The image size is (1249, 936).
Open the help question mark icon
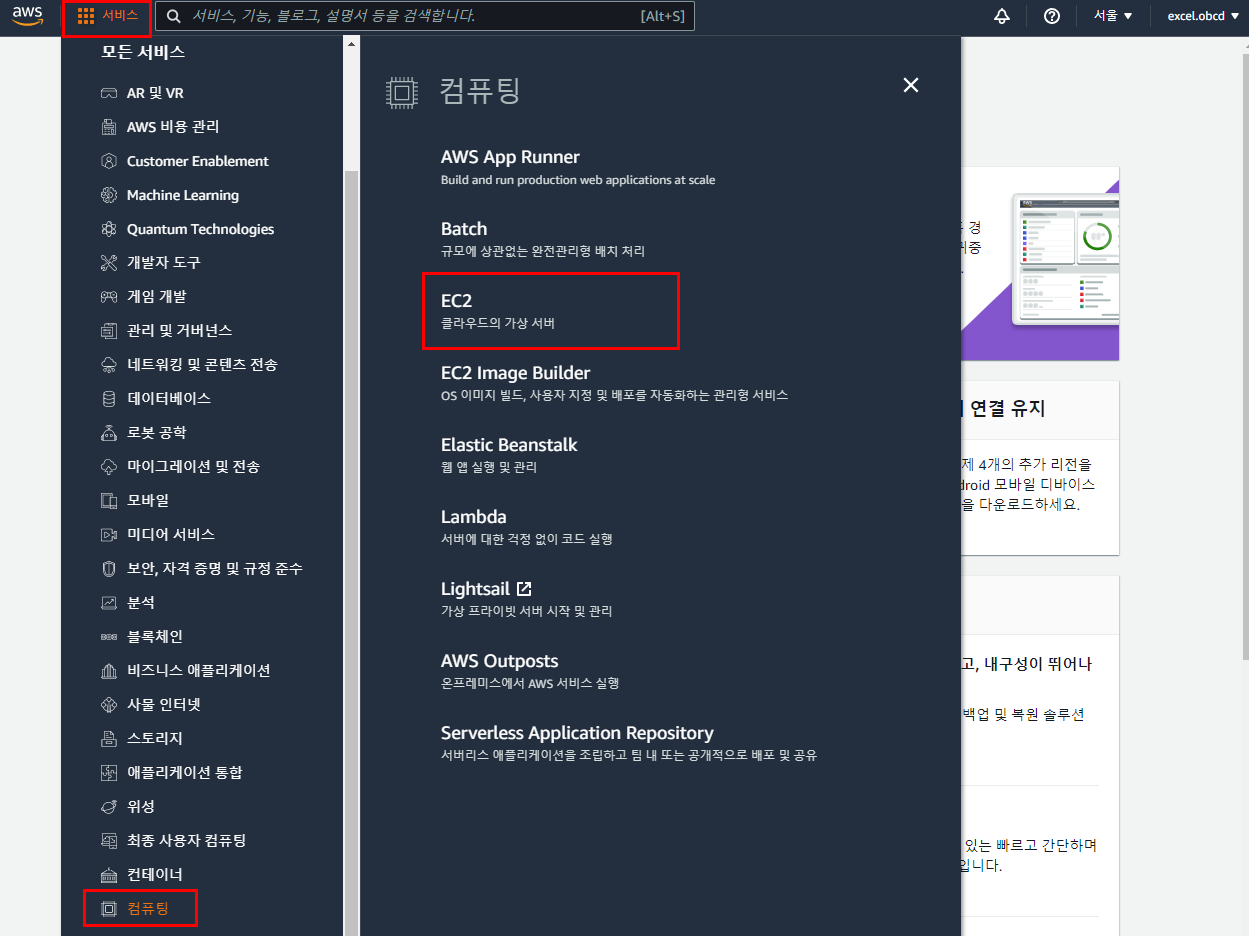(1051, 16)
